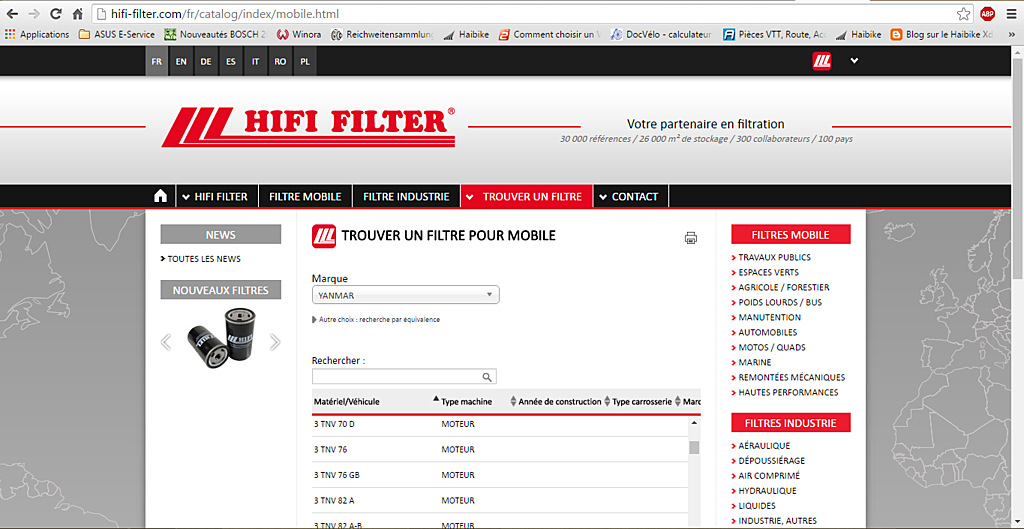Open the FILTRE INDUSTRIE nav item
This screenshot has height=529, width=1024.
(406, 196)
